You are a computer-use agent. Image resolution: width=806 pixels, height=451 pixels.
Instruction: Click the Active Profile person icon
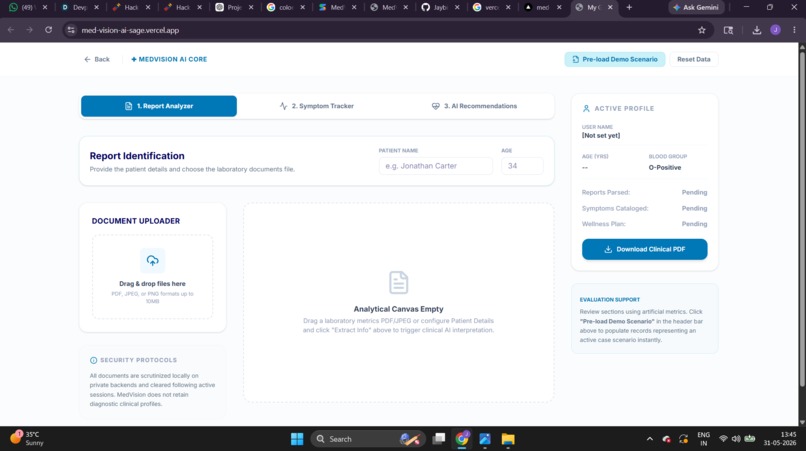pyautogui.click(x=586, y=109)
